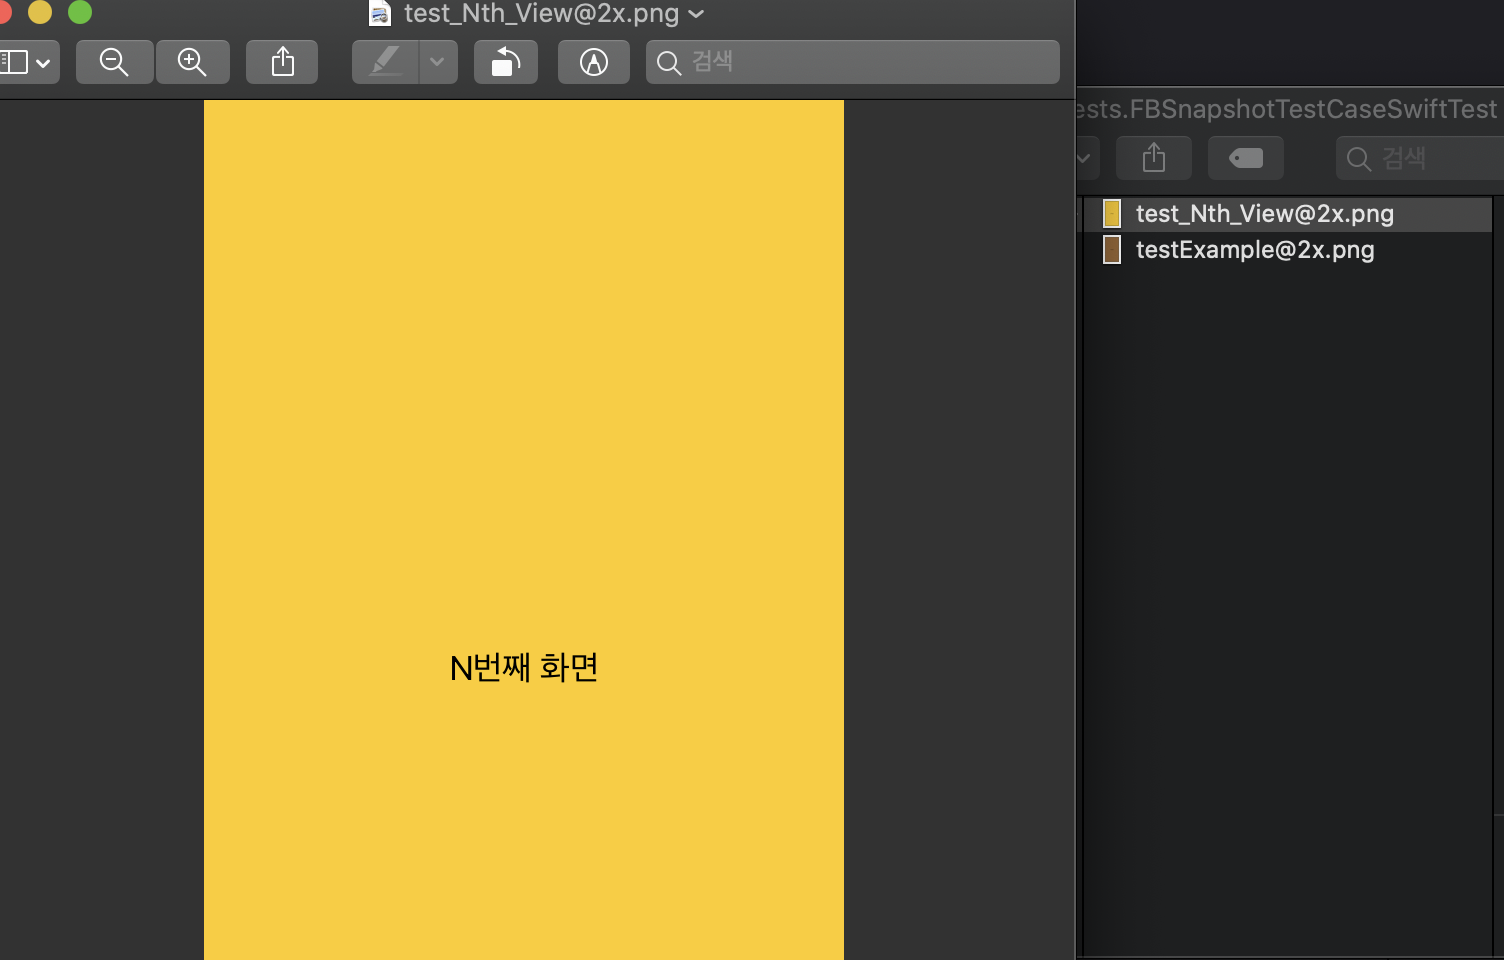This screenshot has width=1504, height=960.
Task: Click the yellow thumbnail icon of test_Nth_View file
Action: 1112,214
